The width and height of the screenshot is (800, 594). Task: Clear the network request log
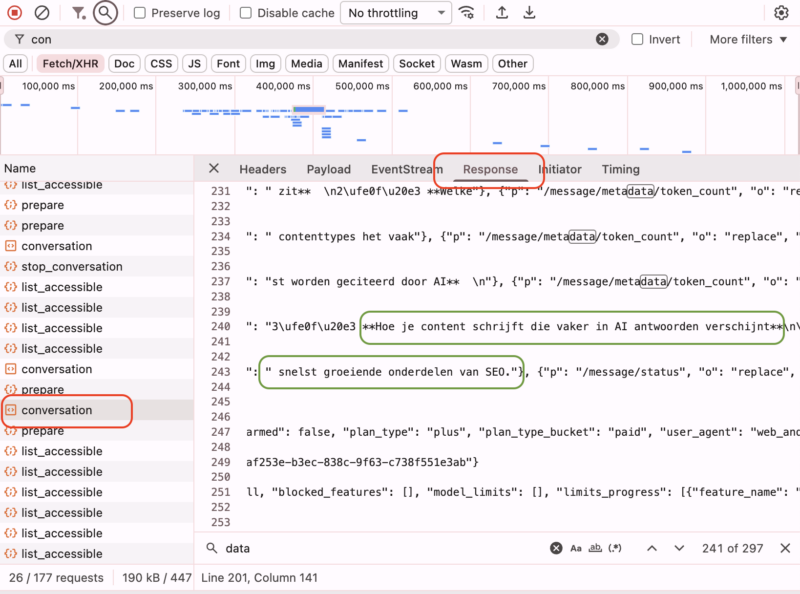pos(41,13)
